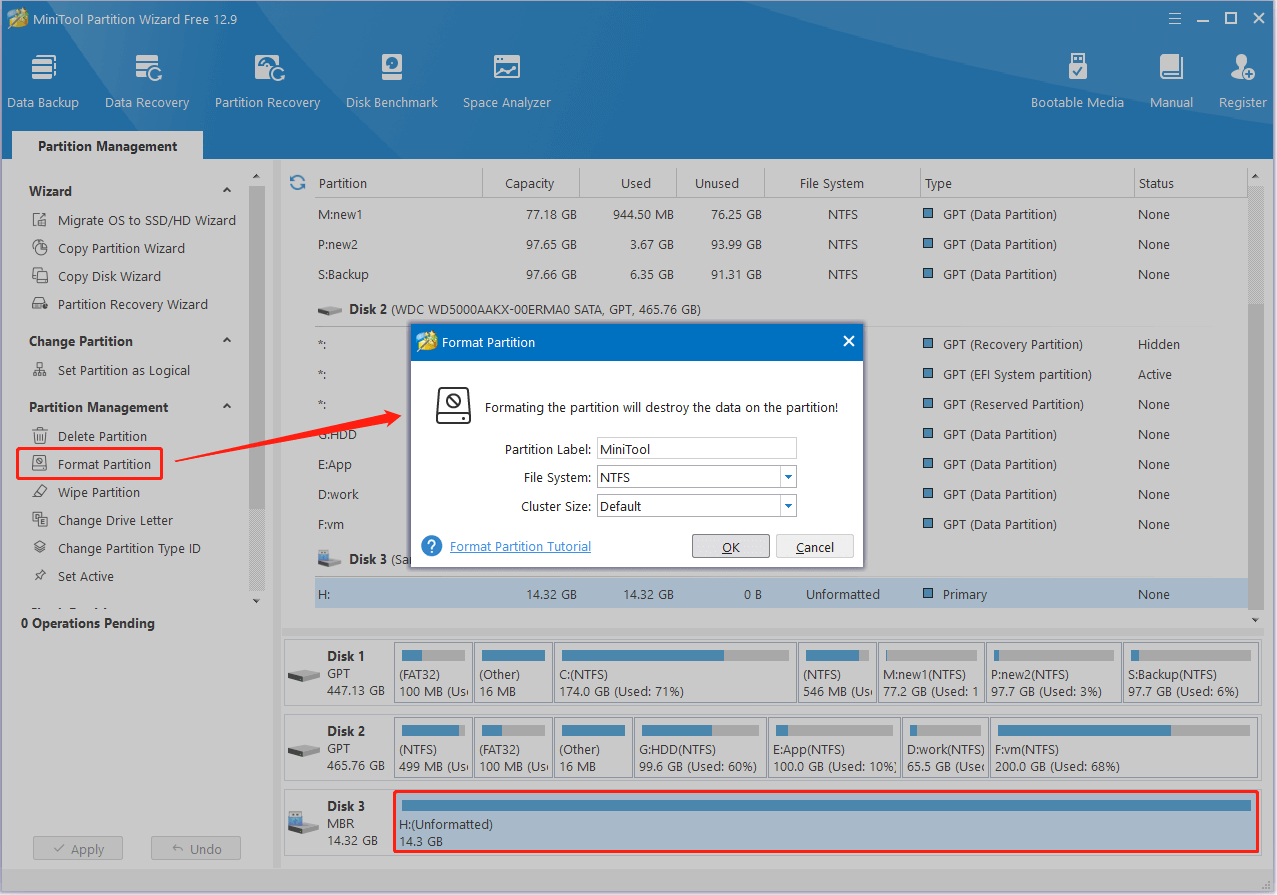Refresh the partition list
The width and height of the screenshot is (1277, 895).
click(x=297, y=183)
